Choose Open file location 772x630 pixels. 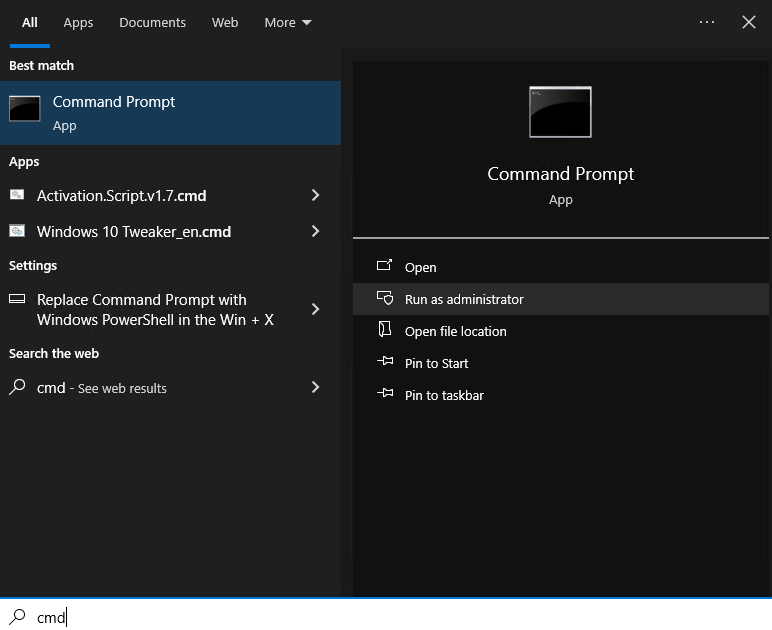point(561,331)
